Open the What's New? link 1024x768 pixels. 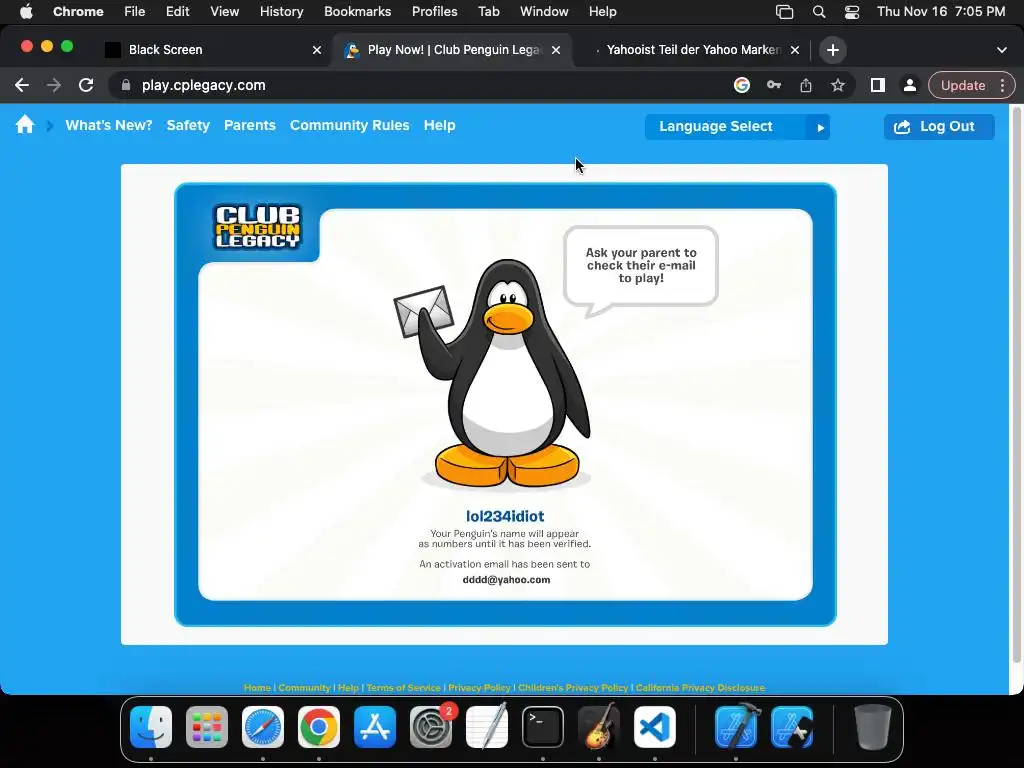[108, 125]
